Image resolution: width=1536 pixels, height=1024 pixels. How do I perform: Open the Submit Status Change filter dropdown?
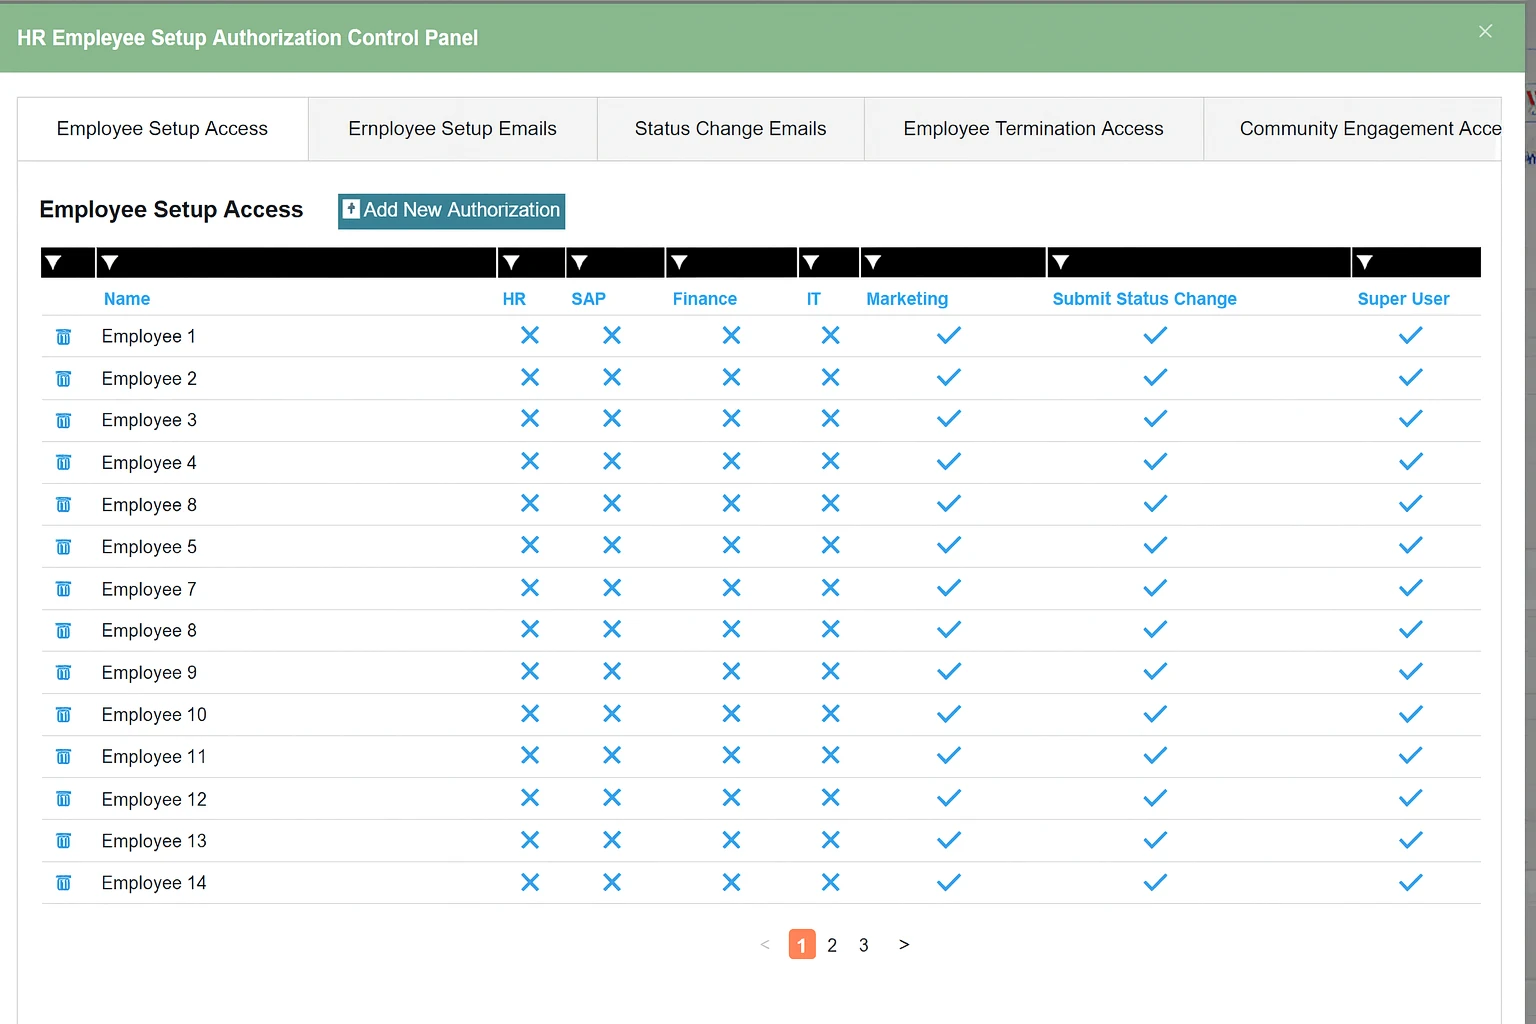[x=1061, y=262]
